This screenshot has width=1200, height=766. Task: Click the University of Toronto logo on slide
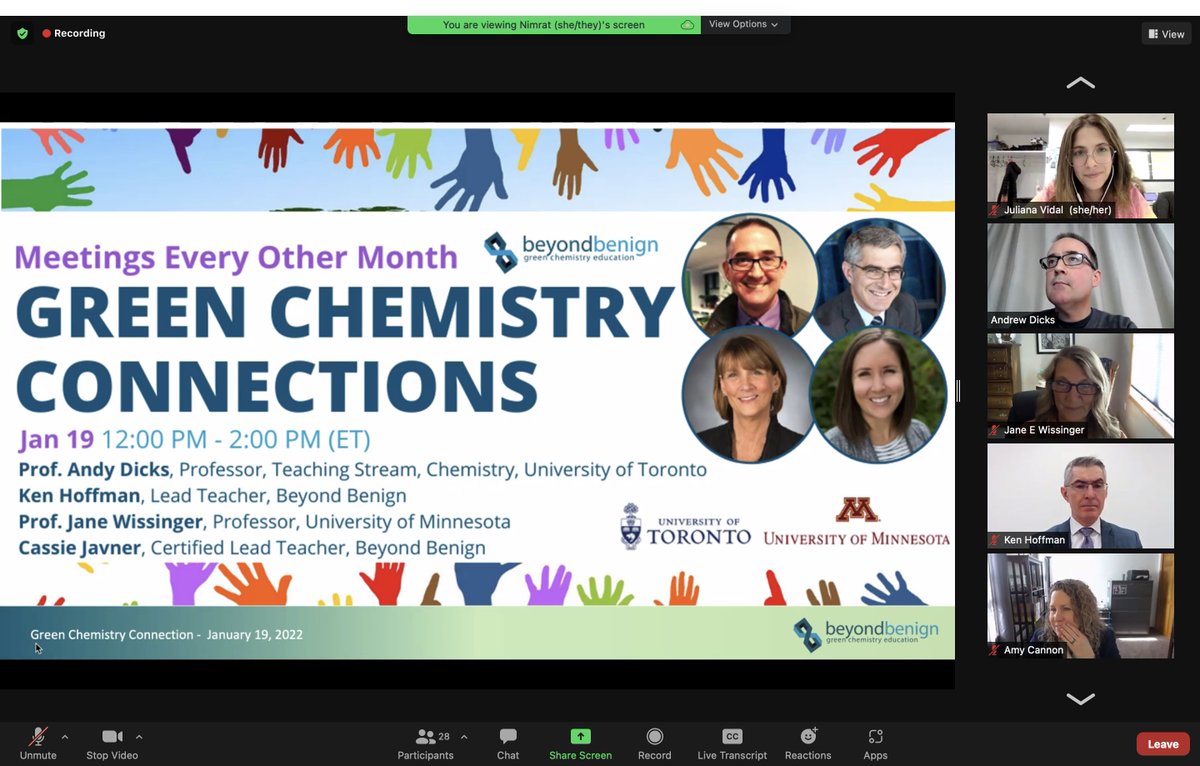point(685,527)
